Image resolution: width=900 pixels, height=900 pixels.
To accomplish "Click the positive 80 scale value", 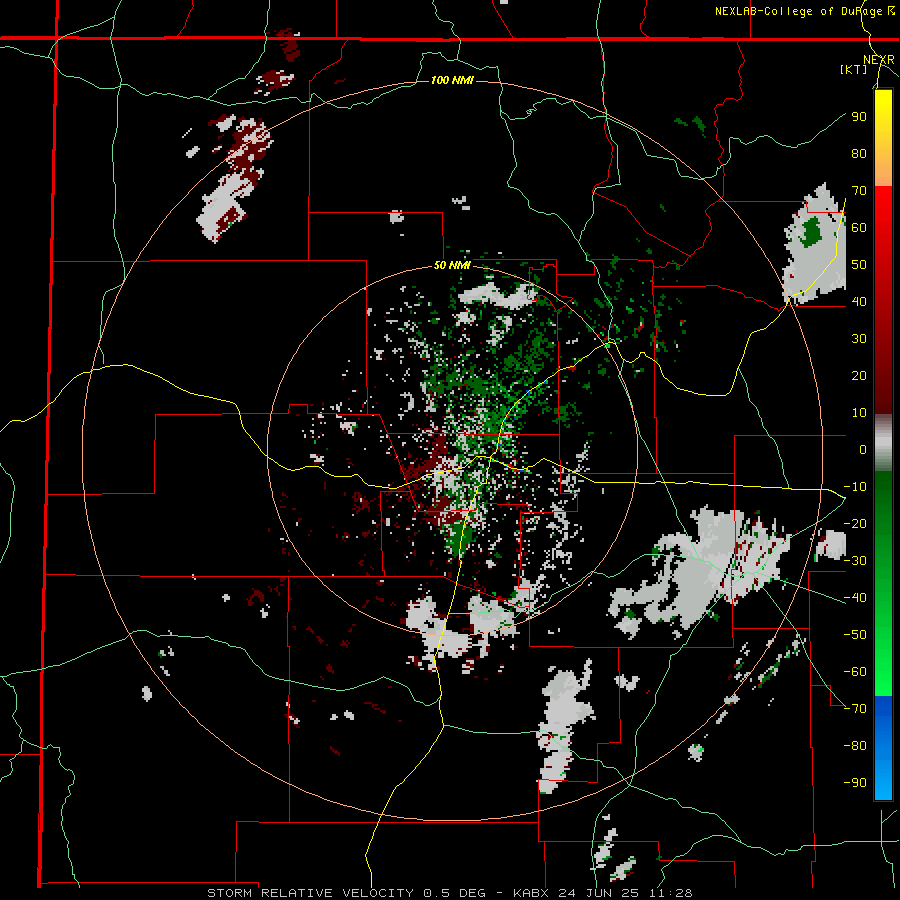I will (x=859, y=154).
